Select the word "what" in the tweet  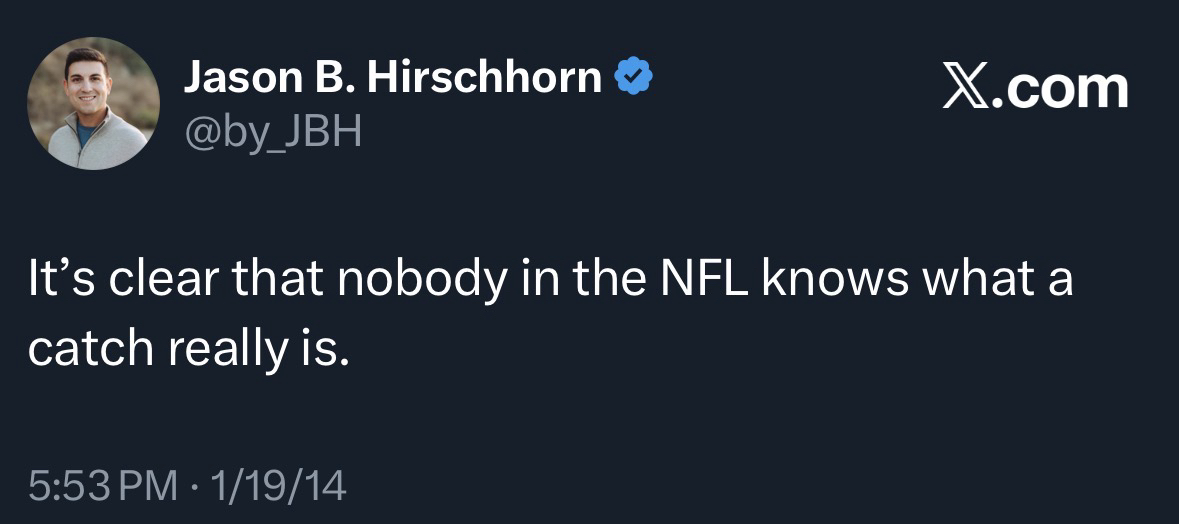(x=972, y=281)
